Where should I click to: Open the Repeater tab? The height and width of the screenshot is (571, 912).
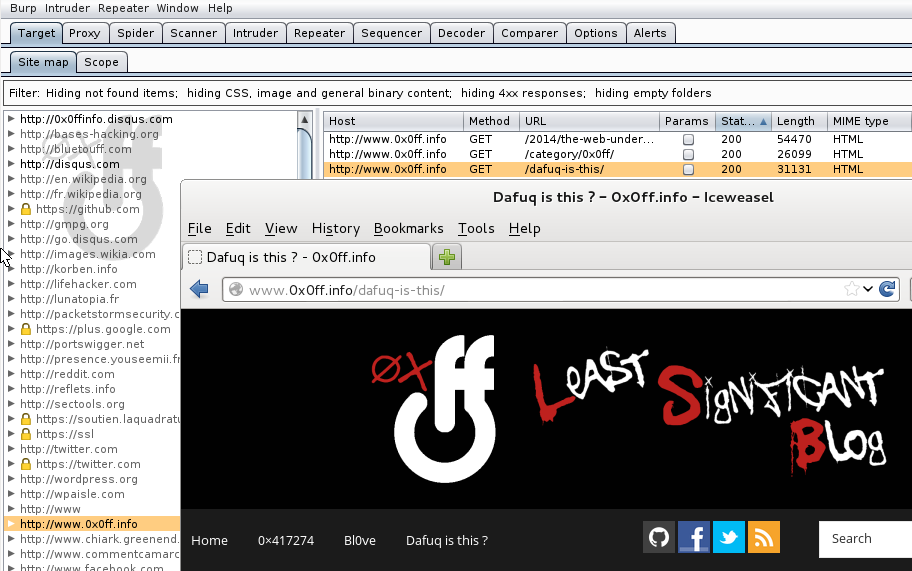pos(319,33)
